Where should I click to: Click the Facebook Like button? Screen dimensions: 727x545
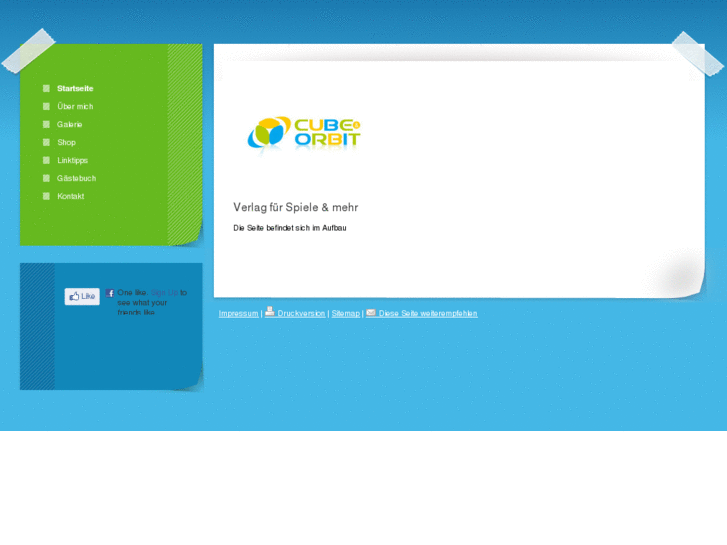click(x=82, y=296)
